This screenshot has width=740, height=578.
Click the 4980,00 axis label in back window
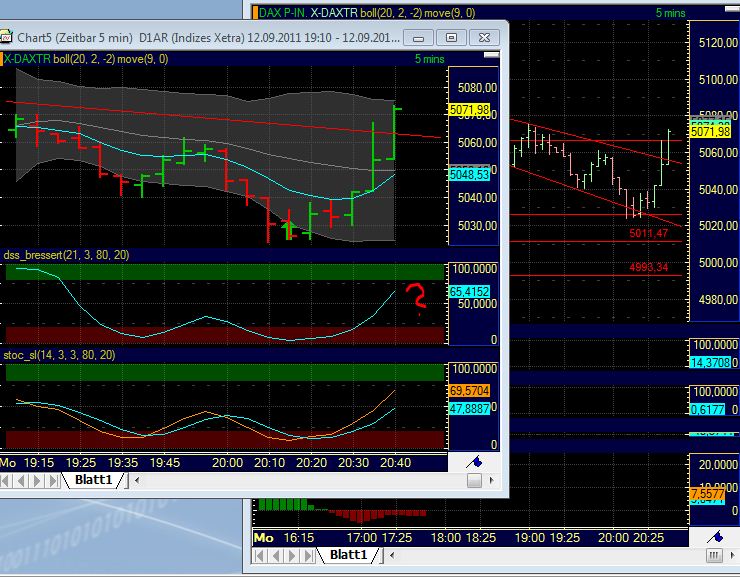(x=718, y=299)
